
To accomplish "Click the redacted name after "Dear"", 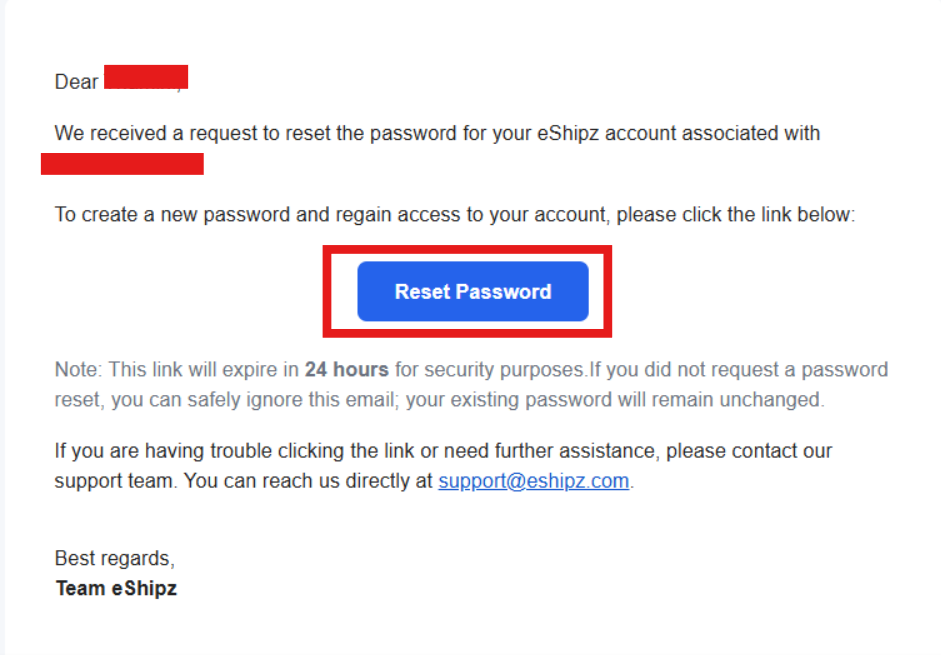I will pyautogui.click(x=146, y=78).
